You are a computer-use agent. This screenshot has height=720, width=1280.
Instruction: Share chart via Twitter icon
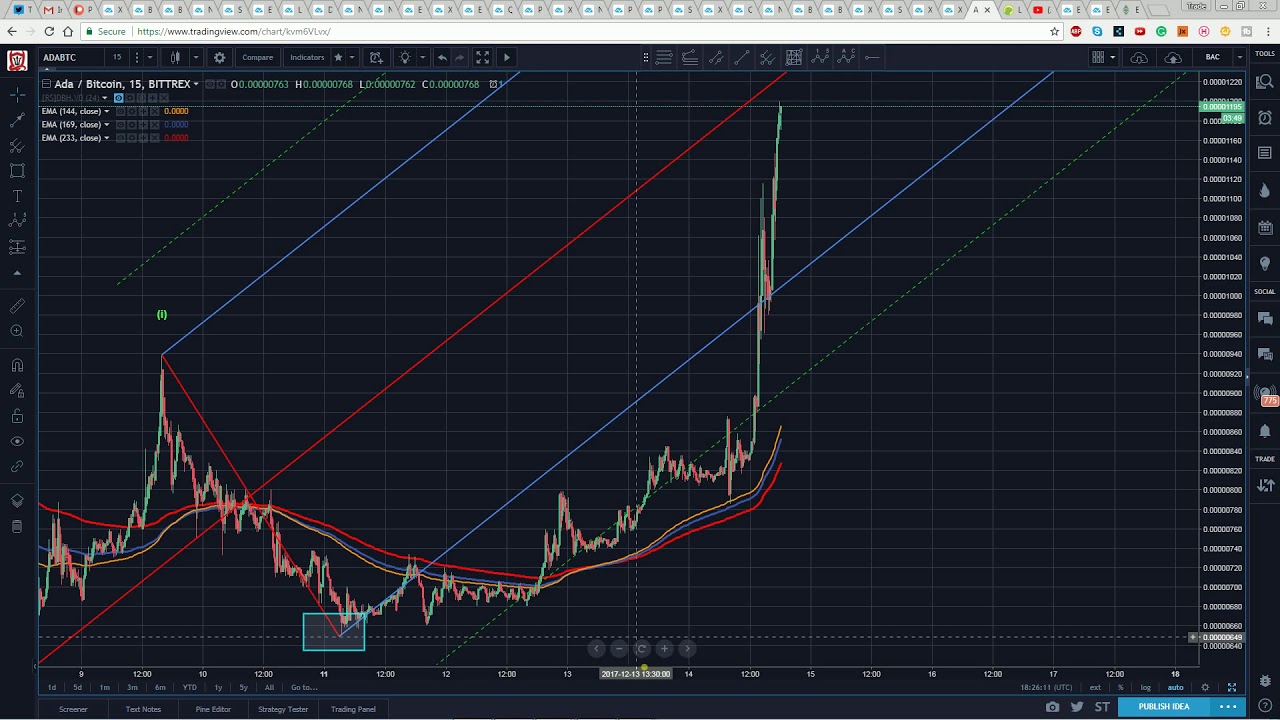pos(1077,707)
